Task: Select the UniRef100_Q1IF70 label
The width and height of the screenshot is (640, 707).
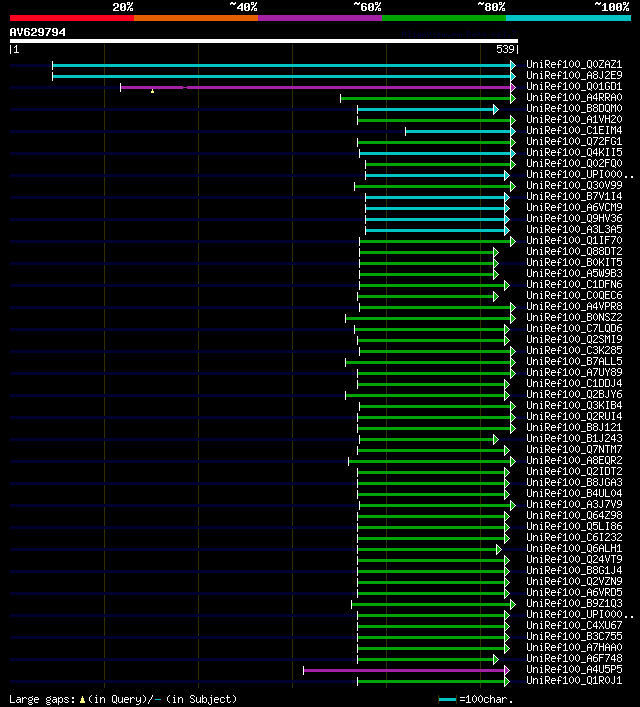Action: [574, 240]
